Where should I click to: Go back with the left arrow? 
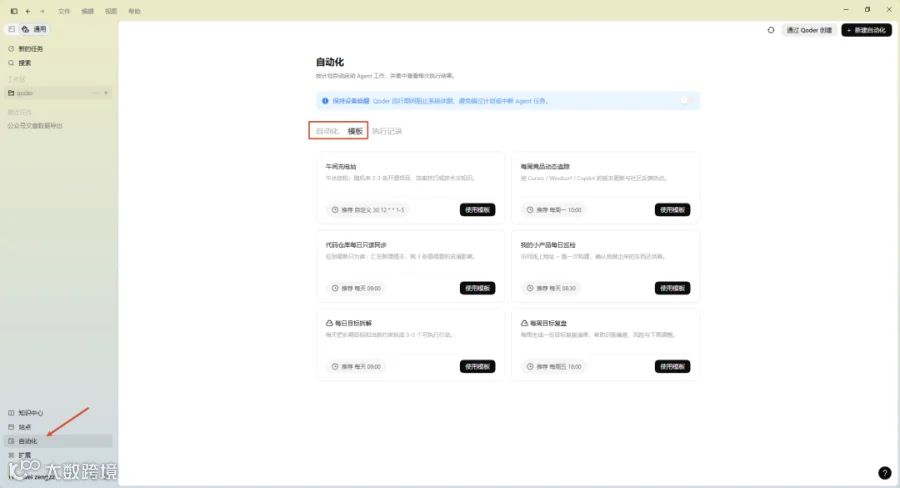click(x=28, y=11)
